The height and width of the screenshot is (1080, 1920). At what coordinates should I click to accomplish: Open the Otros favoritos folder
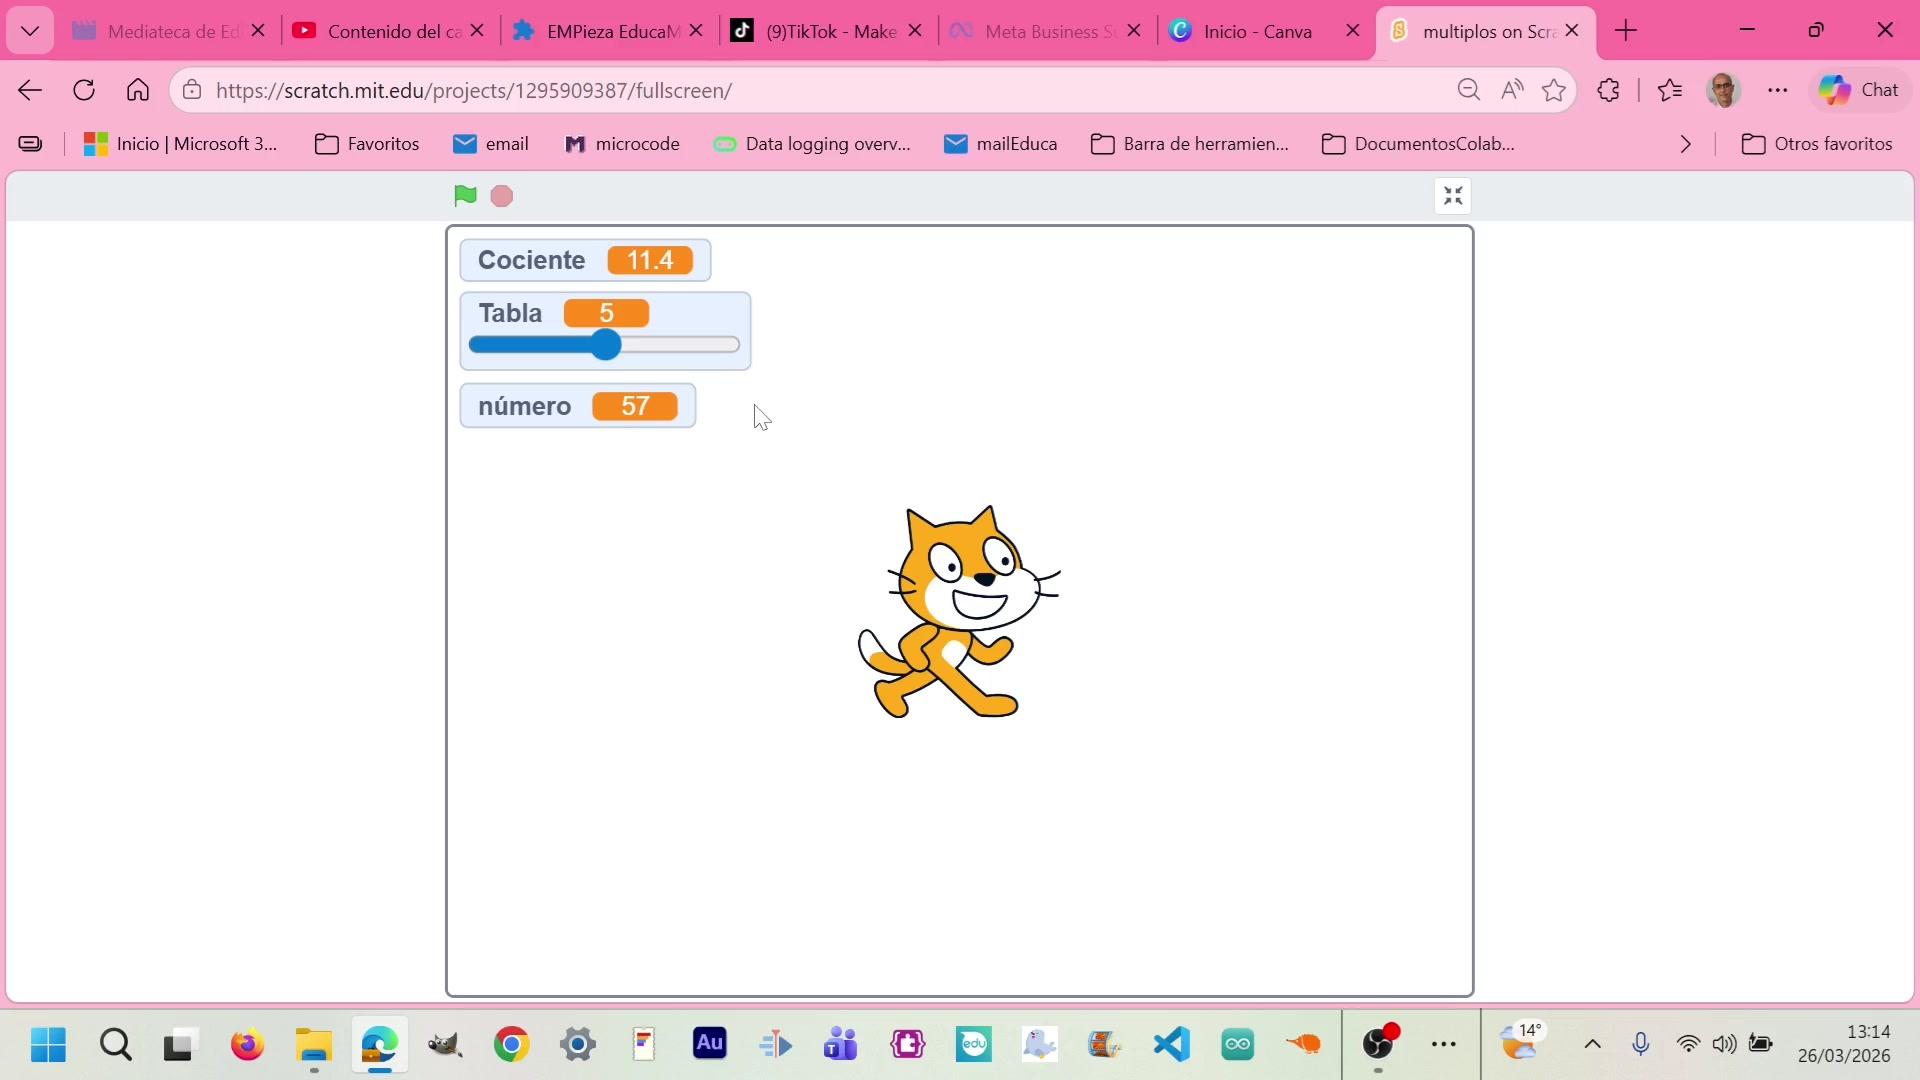[x=1816, y=144]
